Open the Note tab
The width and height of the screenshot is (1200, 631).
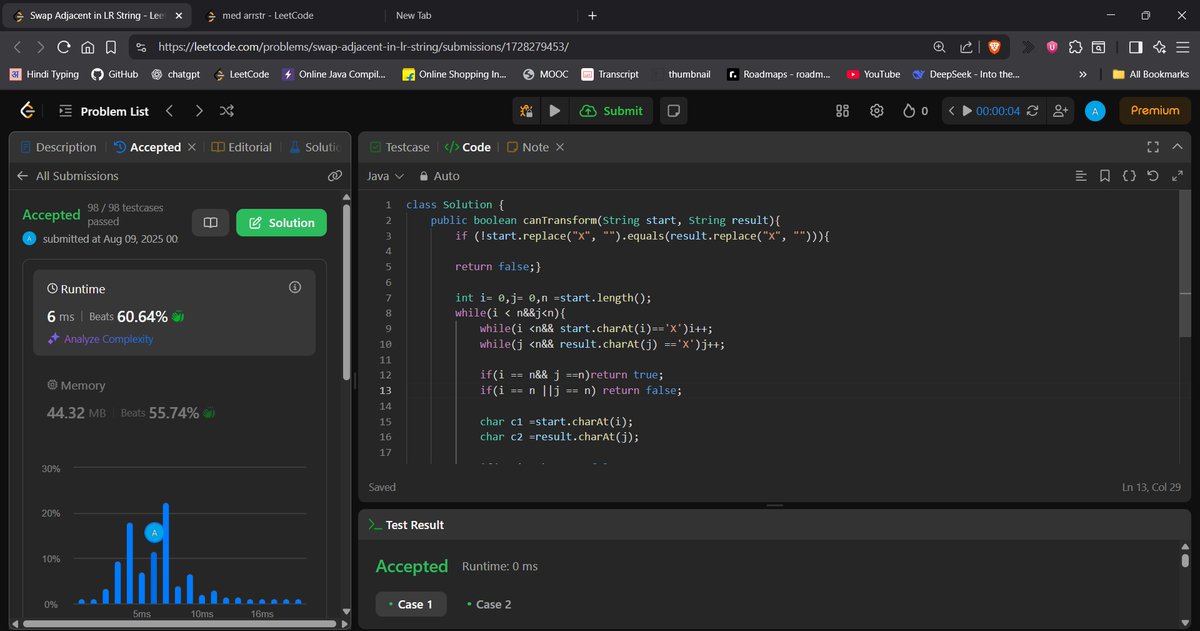coord(527,147)
